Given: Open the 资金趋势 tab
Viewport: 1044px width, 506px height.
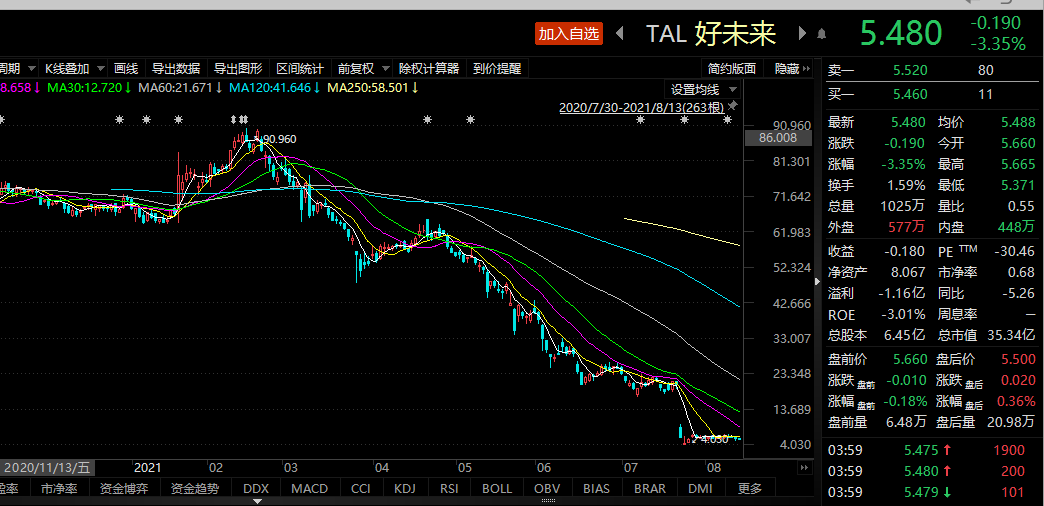Looking at the screenshot, I should pyautogui.click(x=194, y=489).
